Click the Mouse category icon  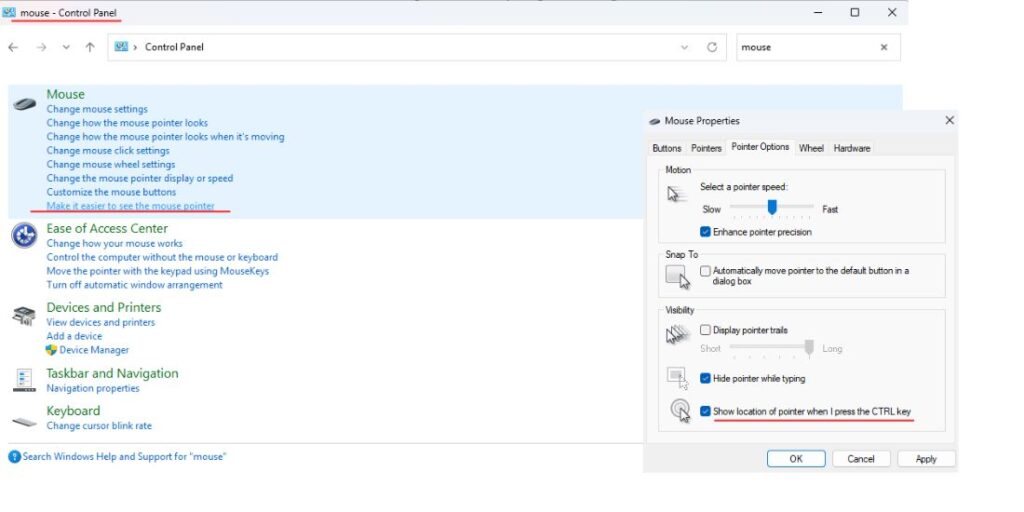tap(25, 103)
